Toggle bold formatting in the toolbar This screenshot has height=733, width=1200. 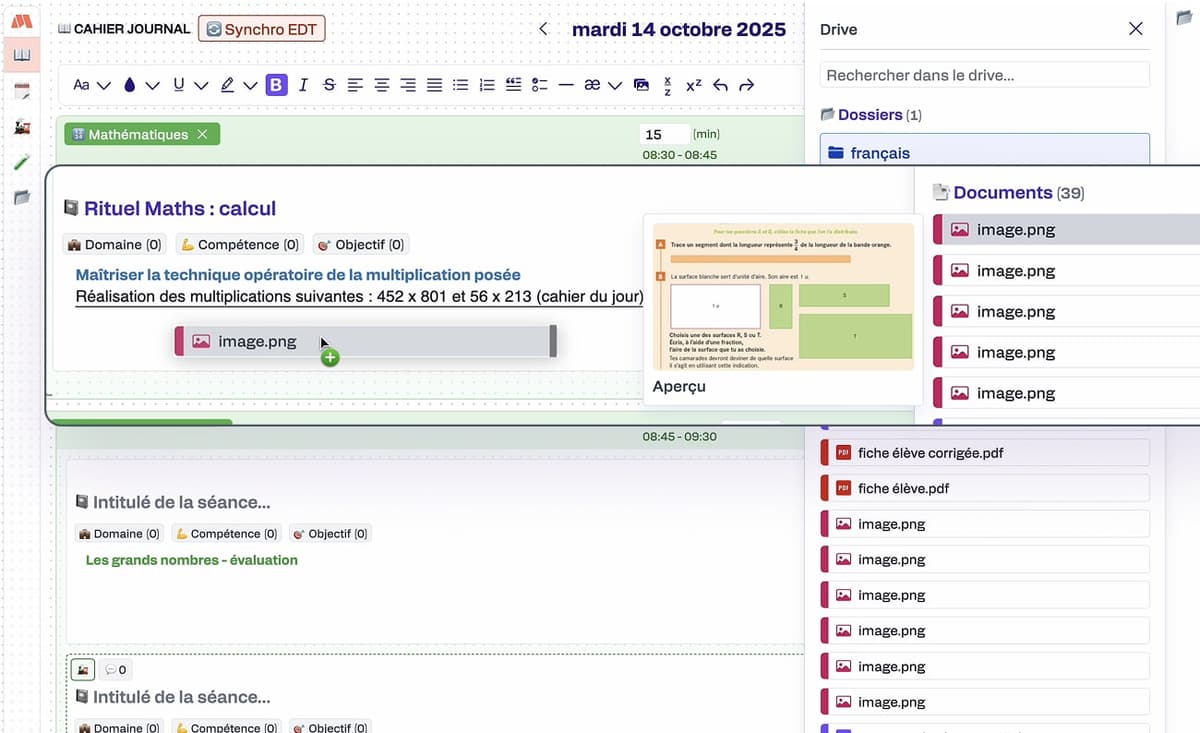pos(276,85)
